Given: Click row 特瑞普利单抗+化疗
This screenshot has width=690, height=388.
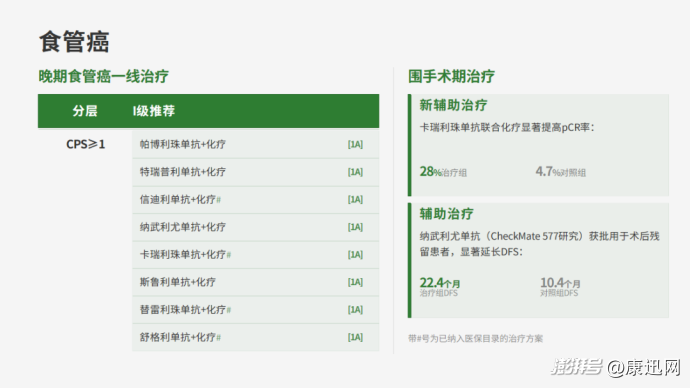Looking at the screenshot, I should [255, 172].
